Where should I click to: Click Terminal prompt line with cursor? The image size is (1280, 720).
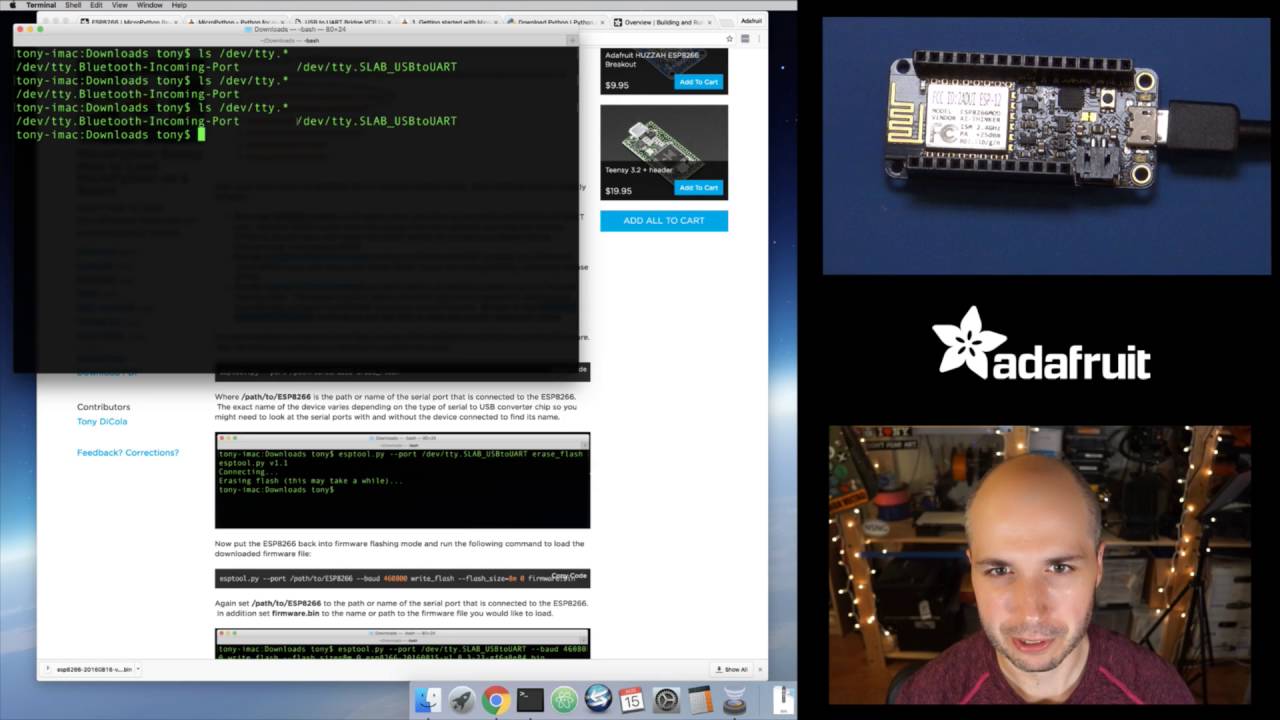(110, 134)
